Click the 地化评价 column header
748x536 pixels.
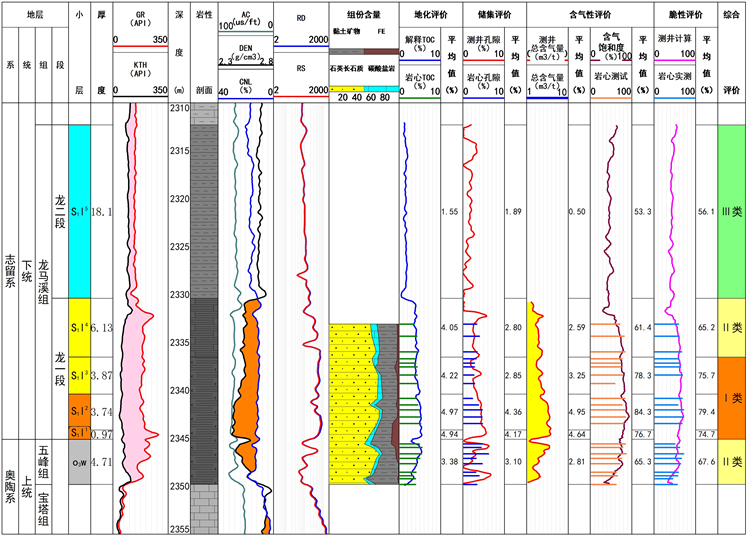point(420,16)
